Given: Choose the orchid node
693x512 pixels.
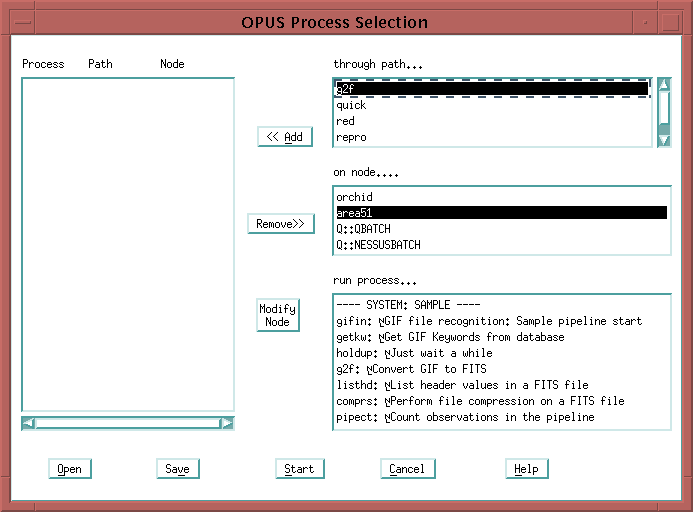Looking at the screenshot, I should point(354,197).
